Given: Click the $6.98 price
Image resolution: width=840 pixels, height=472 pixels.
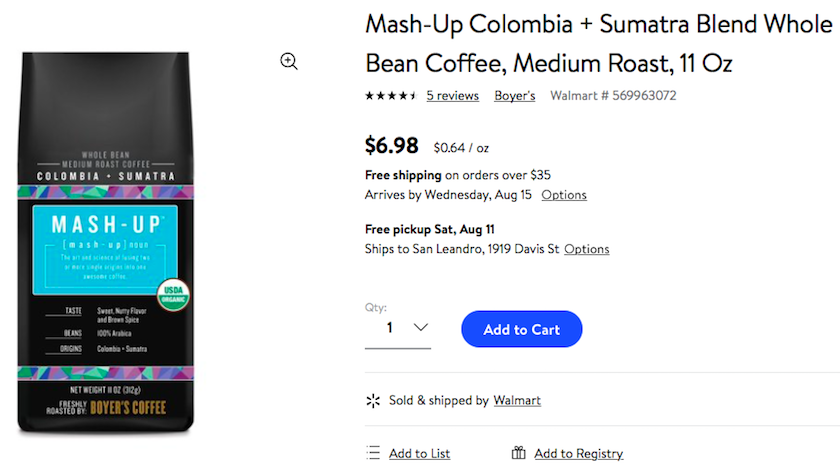Looking at the screenshot, I should point(392,146).
